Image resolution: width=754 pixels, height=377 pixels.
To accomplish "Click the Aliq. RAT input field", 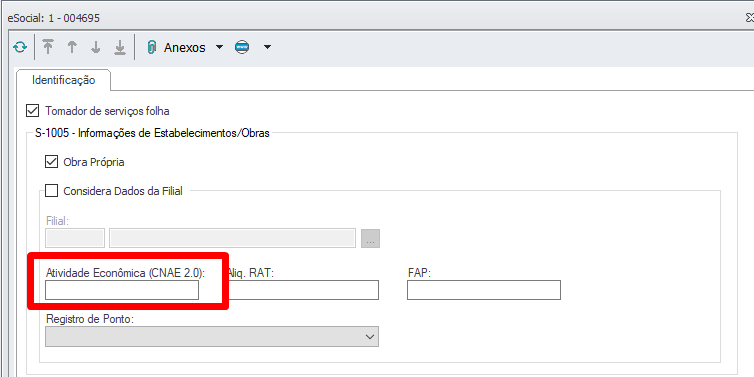I will click(x=303, y=290).
